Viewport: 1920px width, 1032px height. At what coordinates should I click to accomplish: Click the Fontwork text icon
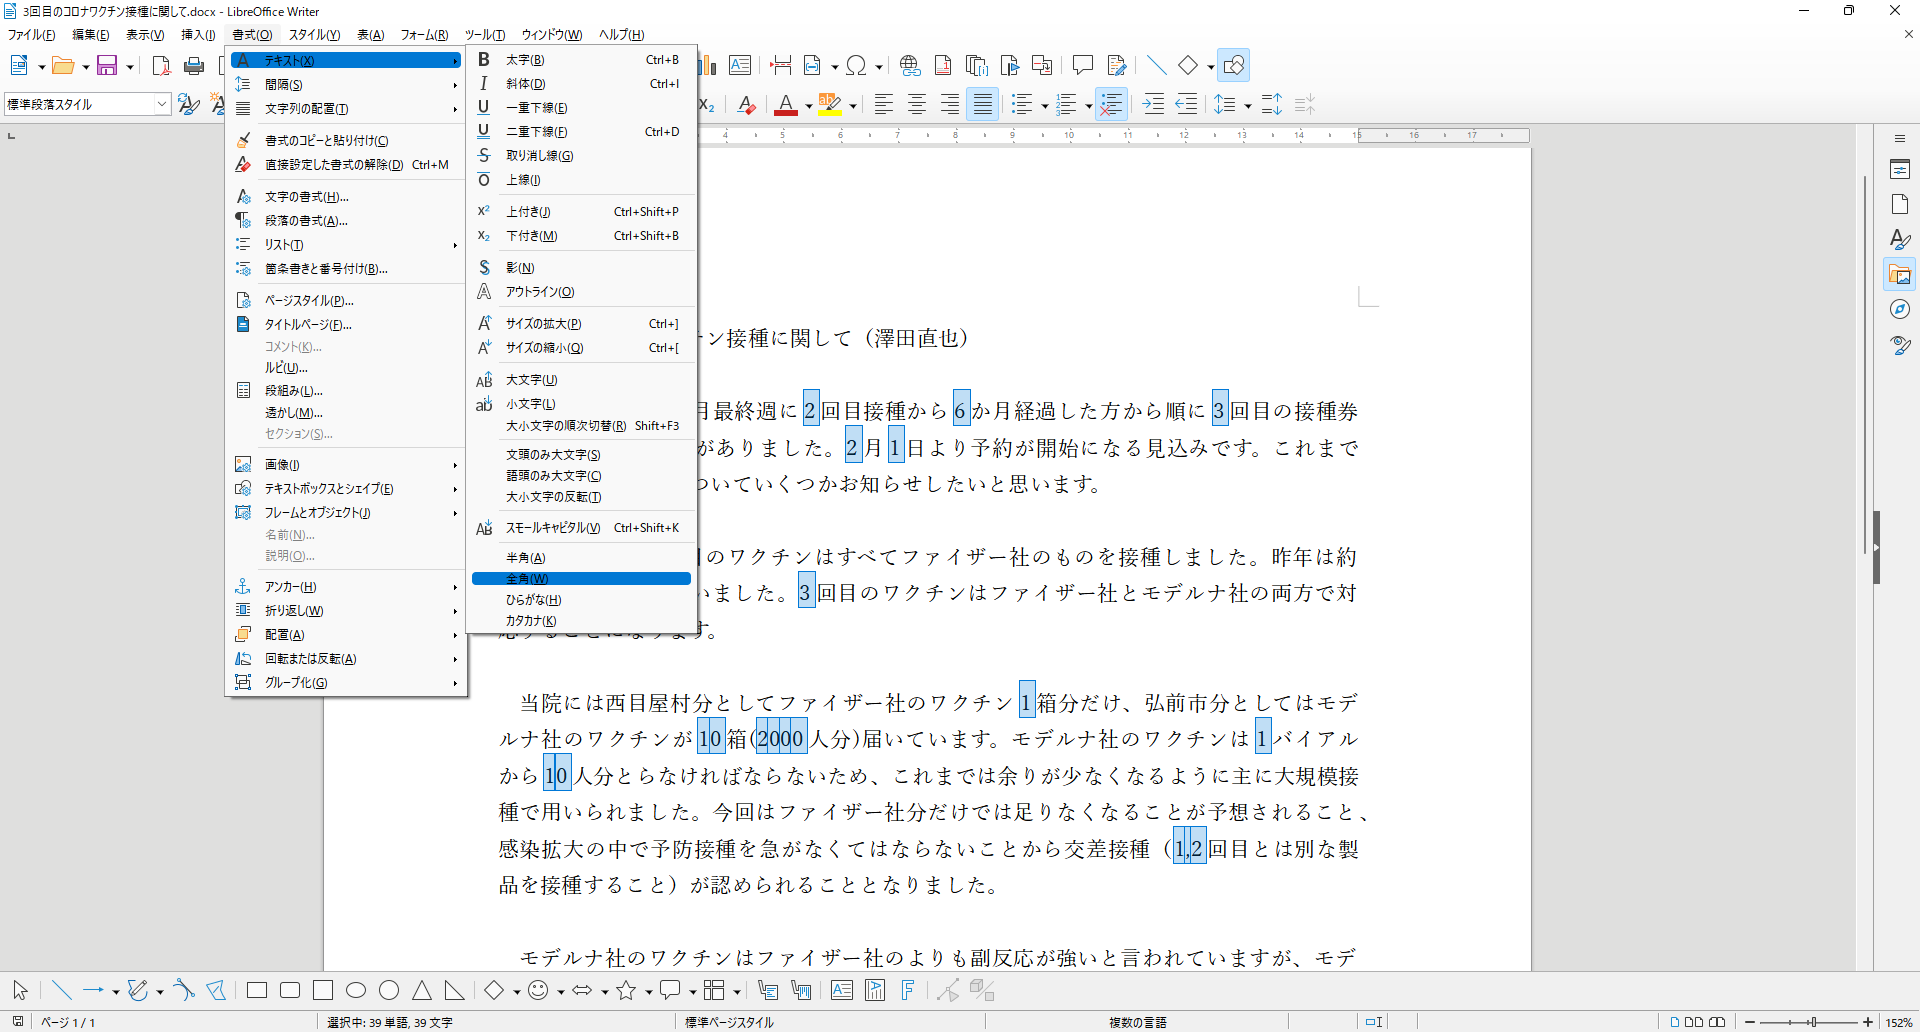point(908,990)
